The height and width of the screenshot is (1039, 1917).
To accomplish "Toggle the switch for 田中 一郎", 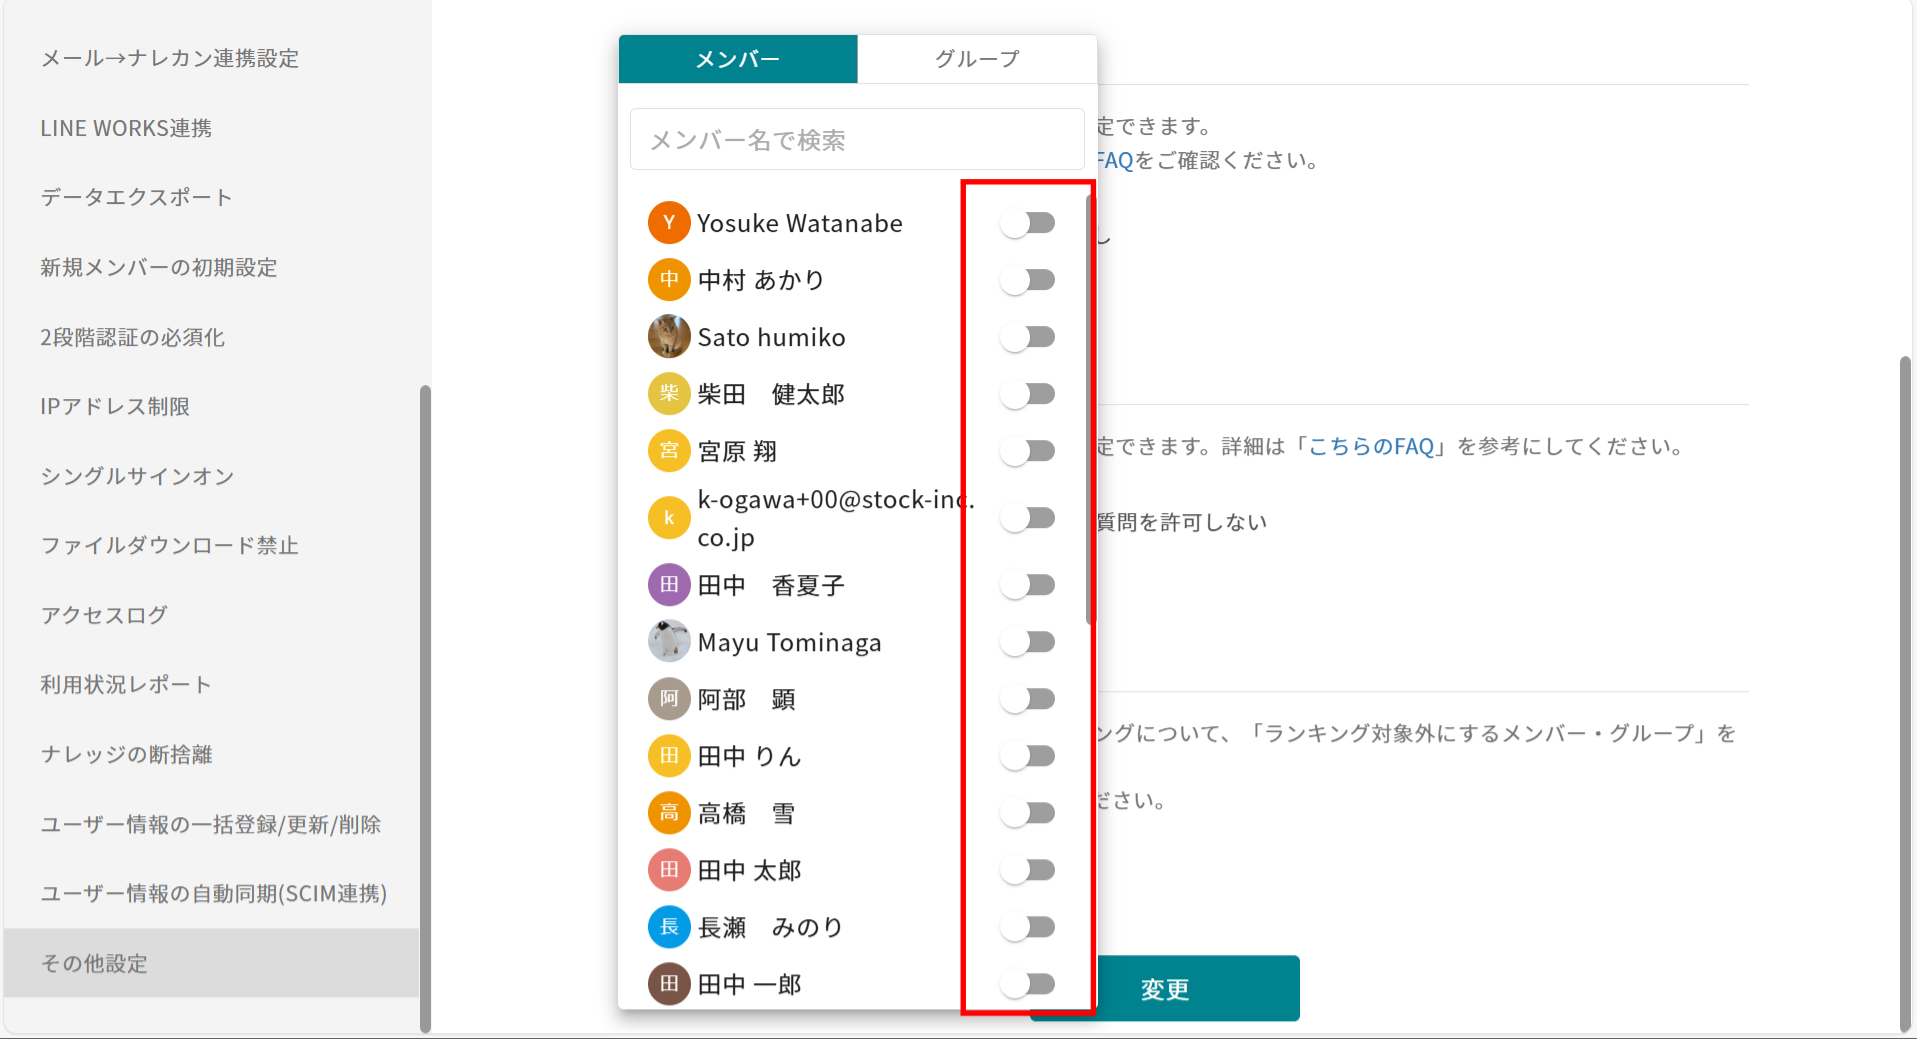I will [1028, 984].
